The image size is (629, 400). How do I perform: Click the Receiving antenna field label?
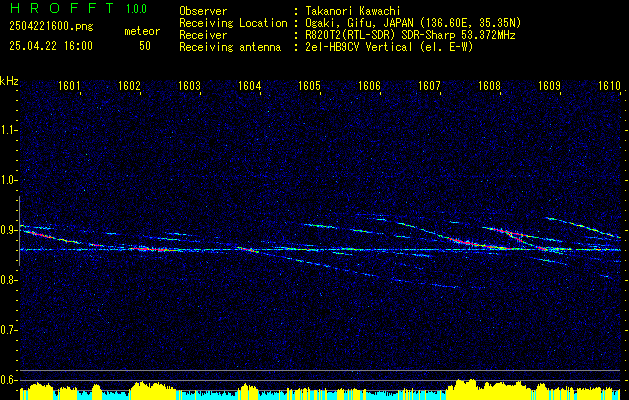point(230,47)
